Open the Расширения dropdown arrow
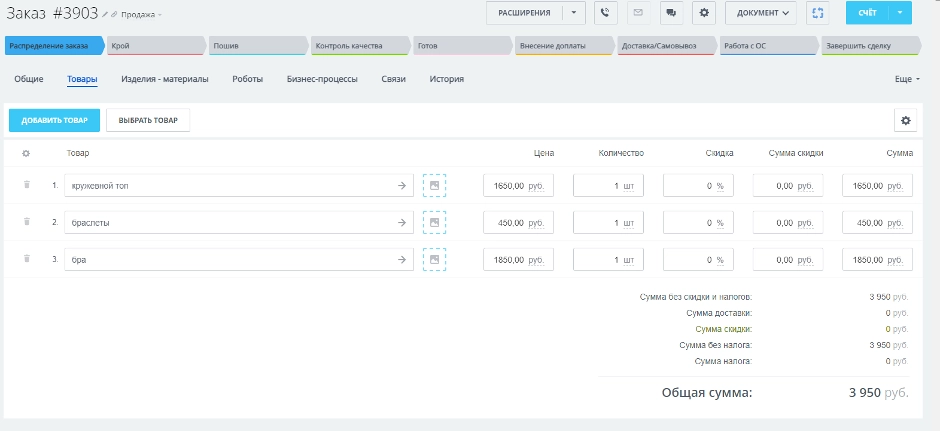Viewport: 941px width, 431px height. click(x=574, y=13)
